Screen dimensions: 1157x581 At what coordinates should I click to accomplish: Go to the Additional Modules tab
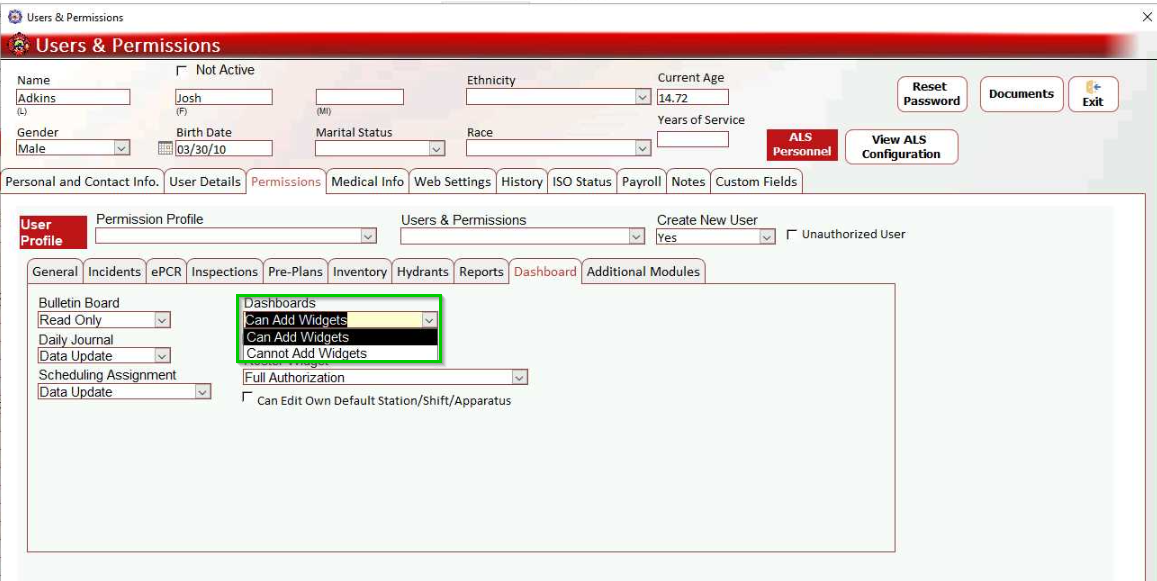tap(643, 271)
